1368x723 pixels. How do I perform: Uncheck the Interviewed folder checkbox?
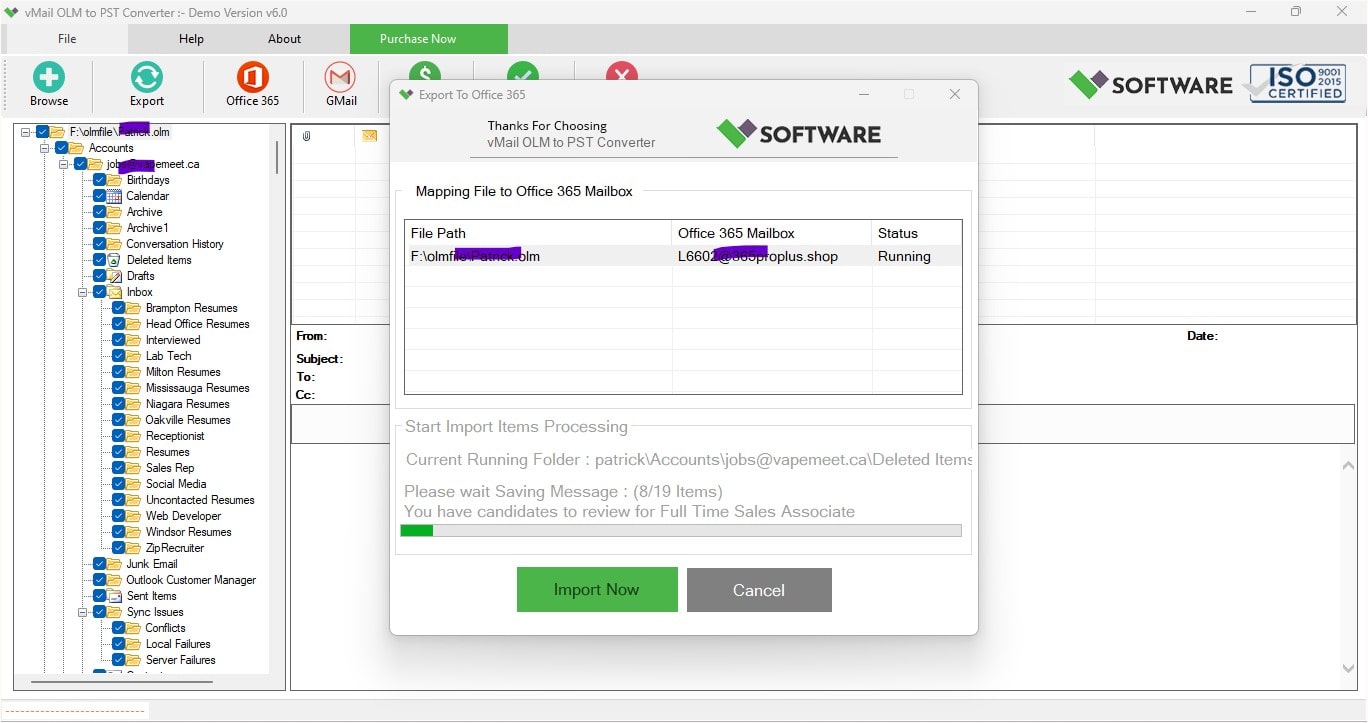(118, 340)
